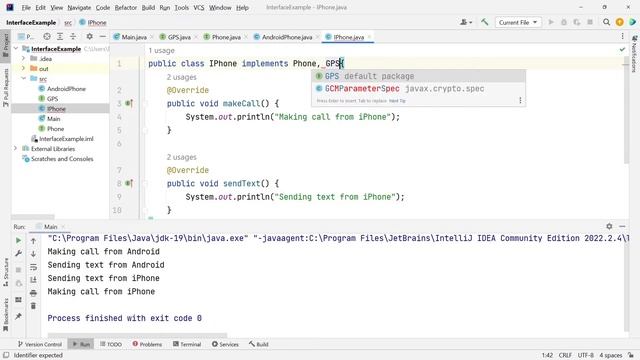
Task: Open the File menu
Action: click(x=26, y=7)
